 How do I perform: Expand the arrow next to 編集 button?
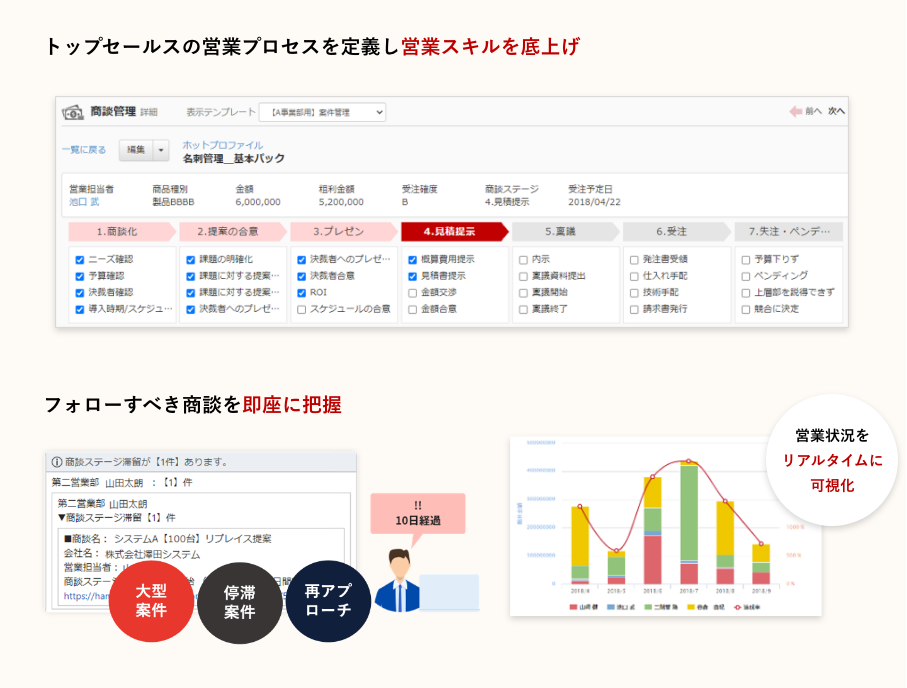pos(162,150)
